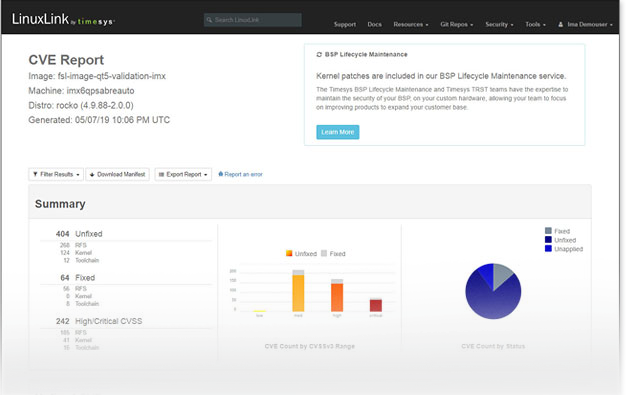Click the '56 RFS' fixed count

click(75, 288)
